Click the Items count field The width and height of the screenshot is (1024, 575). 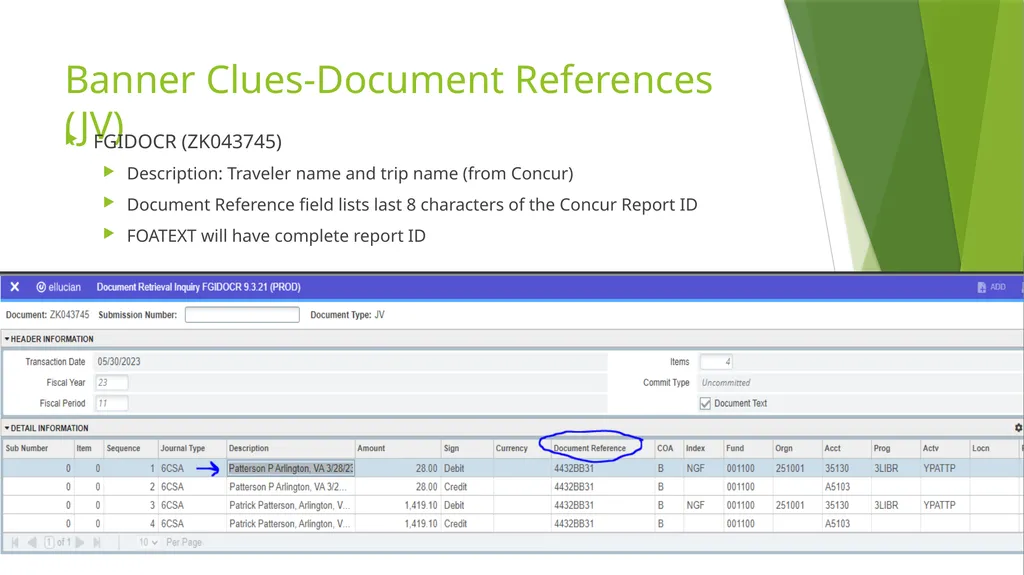[716, 362]
